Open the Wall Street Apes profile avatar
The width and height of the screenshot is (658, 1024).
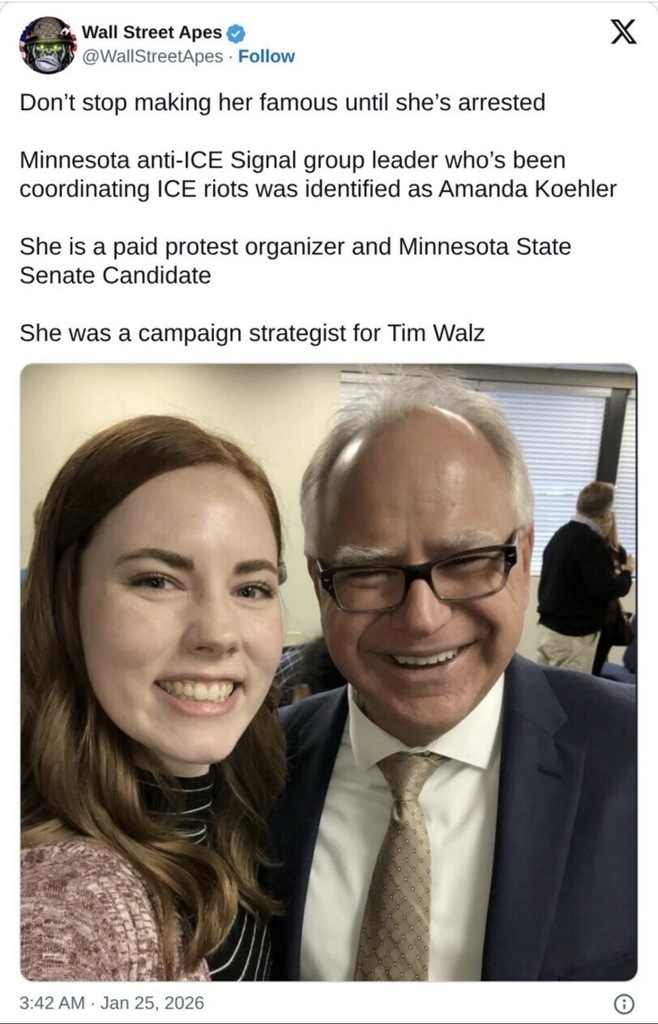point(48,44)
